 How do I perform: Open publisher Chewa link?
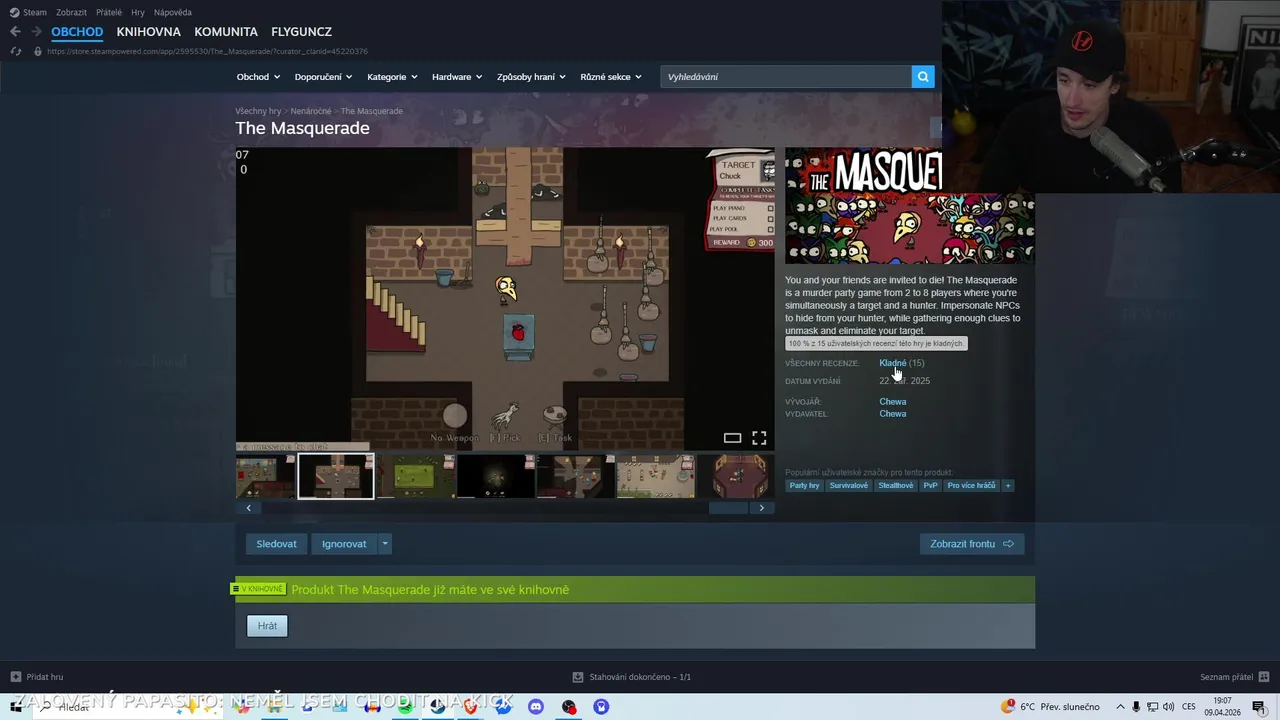click(893, 414)
